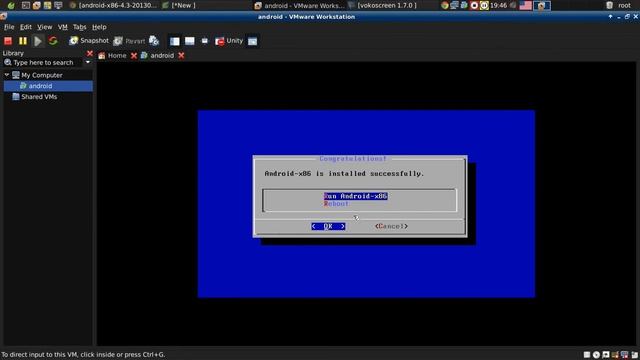The width and height of the screenshot is (640, 360).
Task: Click the CD/DVD drive status icon
Action: coord(596,355)
